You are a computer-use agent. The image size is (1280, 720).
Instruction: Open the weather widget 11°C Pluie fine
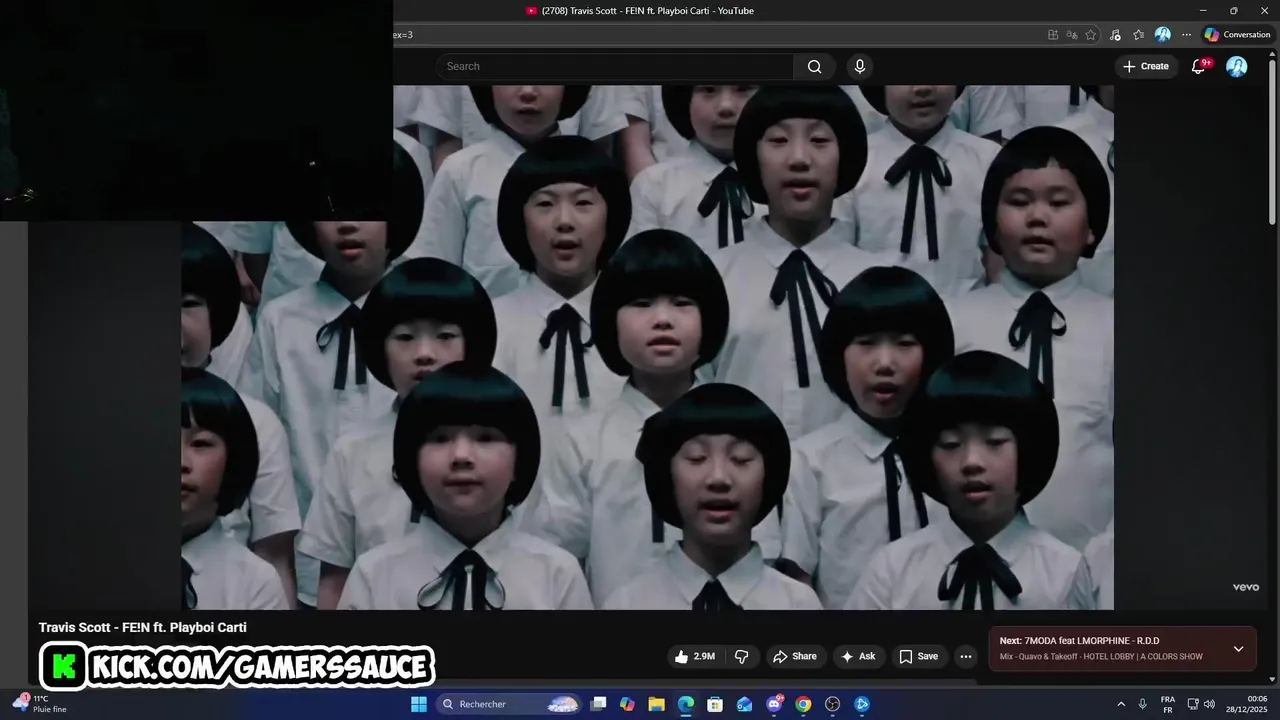click(x=40, y=704)
